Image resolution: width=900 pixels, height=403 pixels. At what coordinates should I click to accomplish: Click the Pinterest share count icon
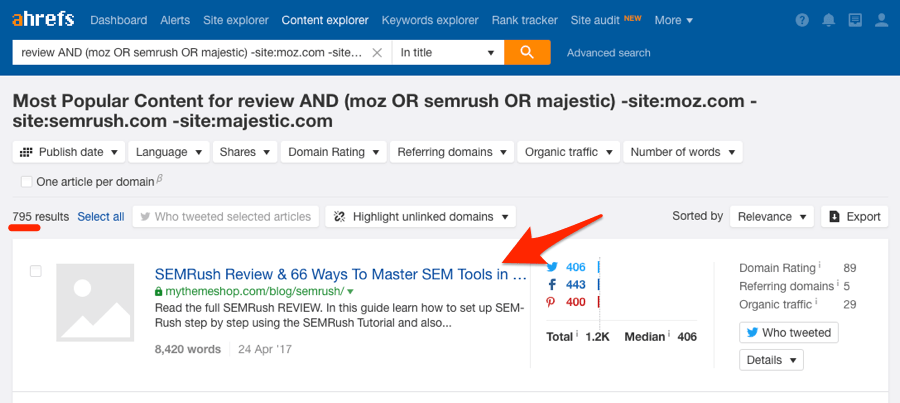click(552, 302)
